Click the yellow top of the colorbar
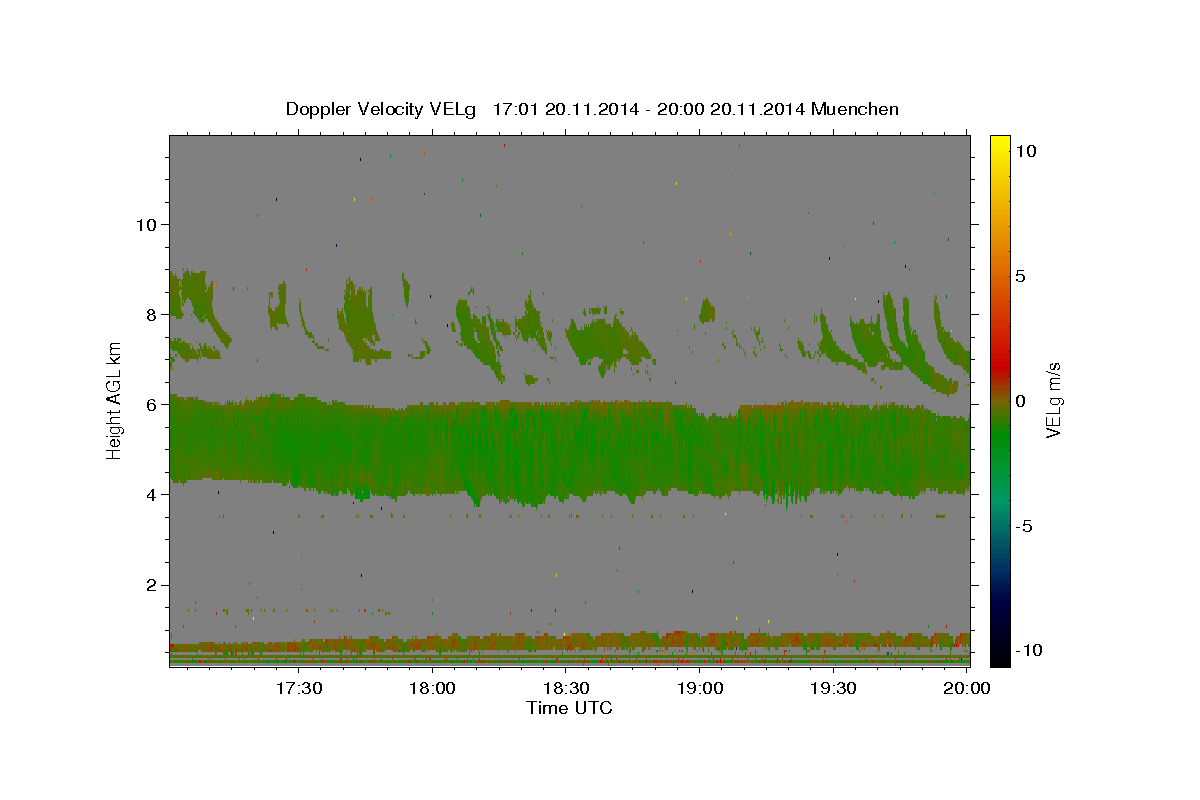The width and height of the screenshot is (1200, 800). (1000, 145)
